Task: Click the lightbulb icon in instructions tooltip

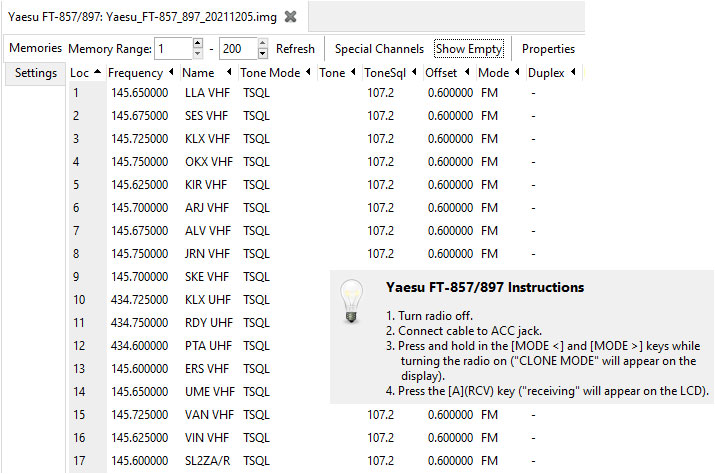Action: (351, 301)
